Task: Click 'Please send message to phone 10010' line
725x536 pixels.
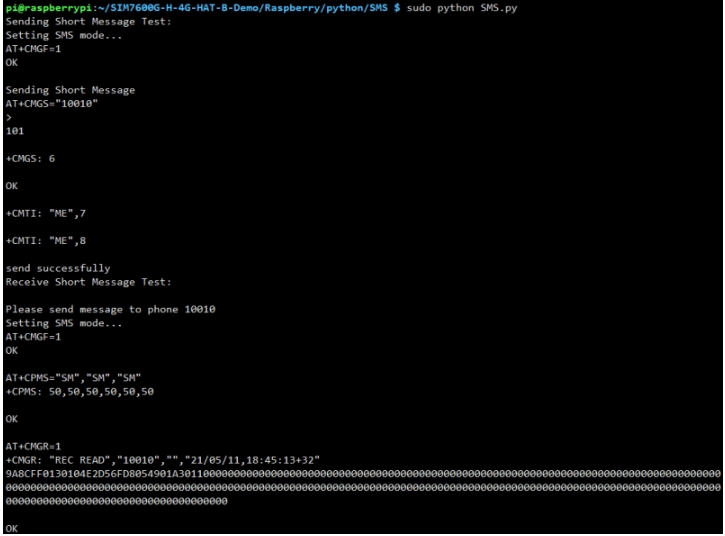Action: 111,309
